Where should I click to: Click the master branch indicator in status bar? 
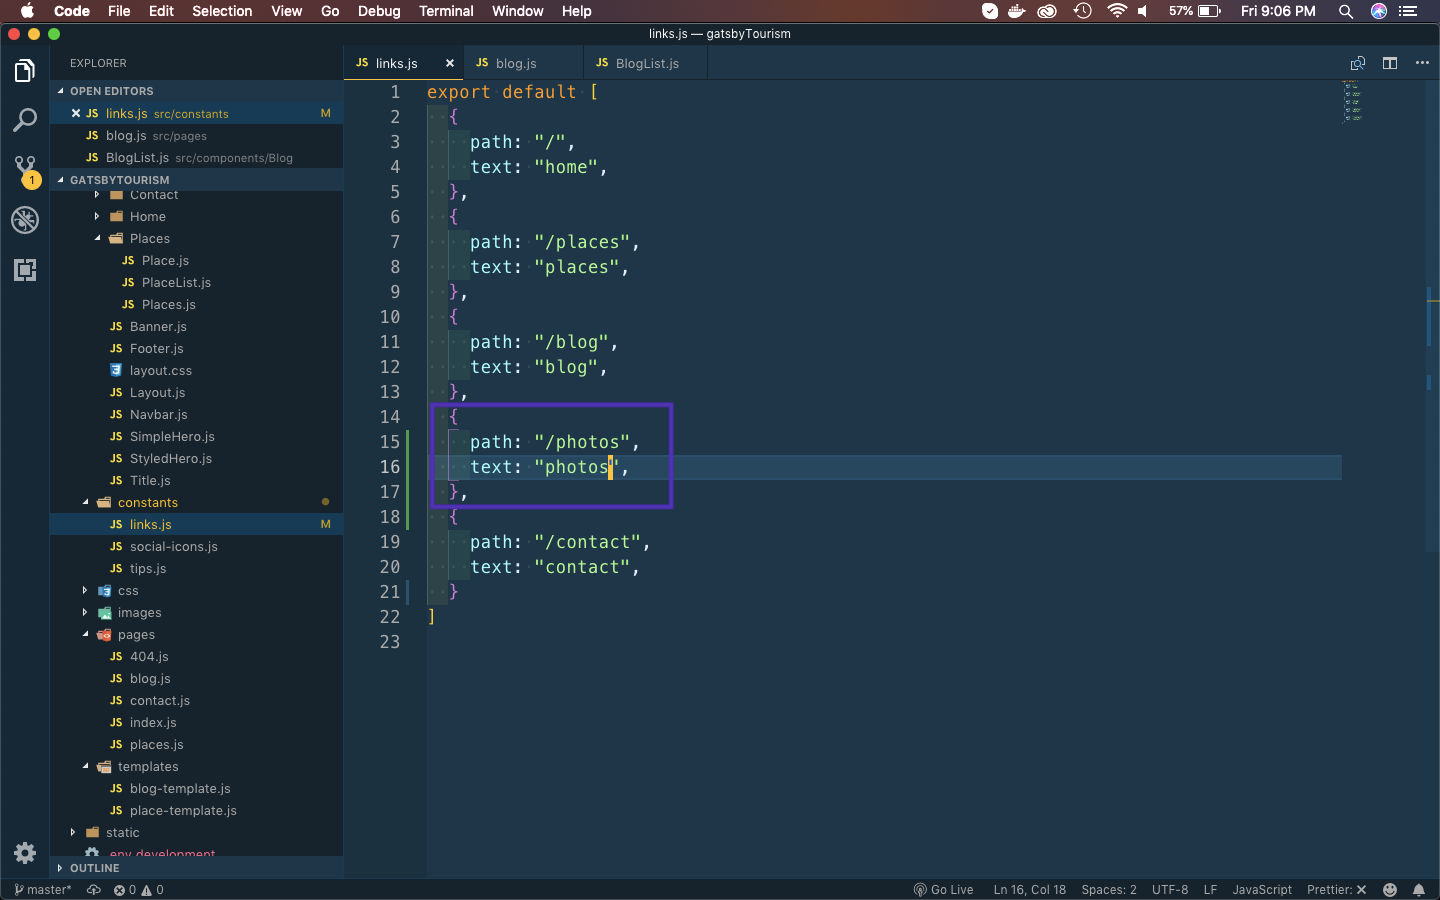click(x=43, y=890)
